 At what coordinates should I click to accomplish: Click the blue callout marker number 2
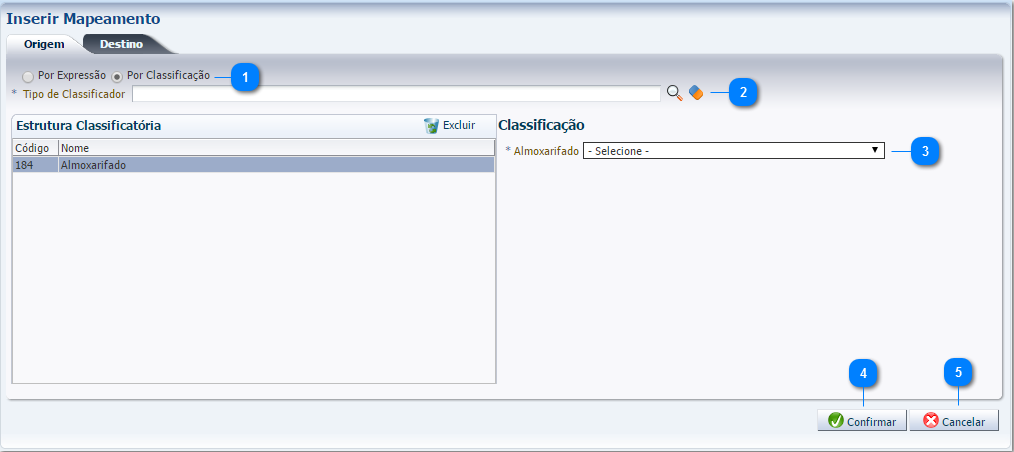tap(743, 93)
